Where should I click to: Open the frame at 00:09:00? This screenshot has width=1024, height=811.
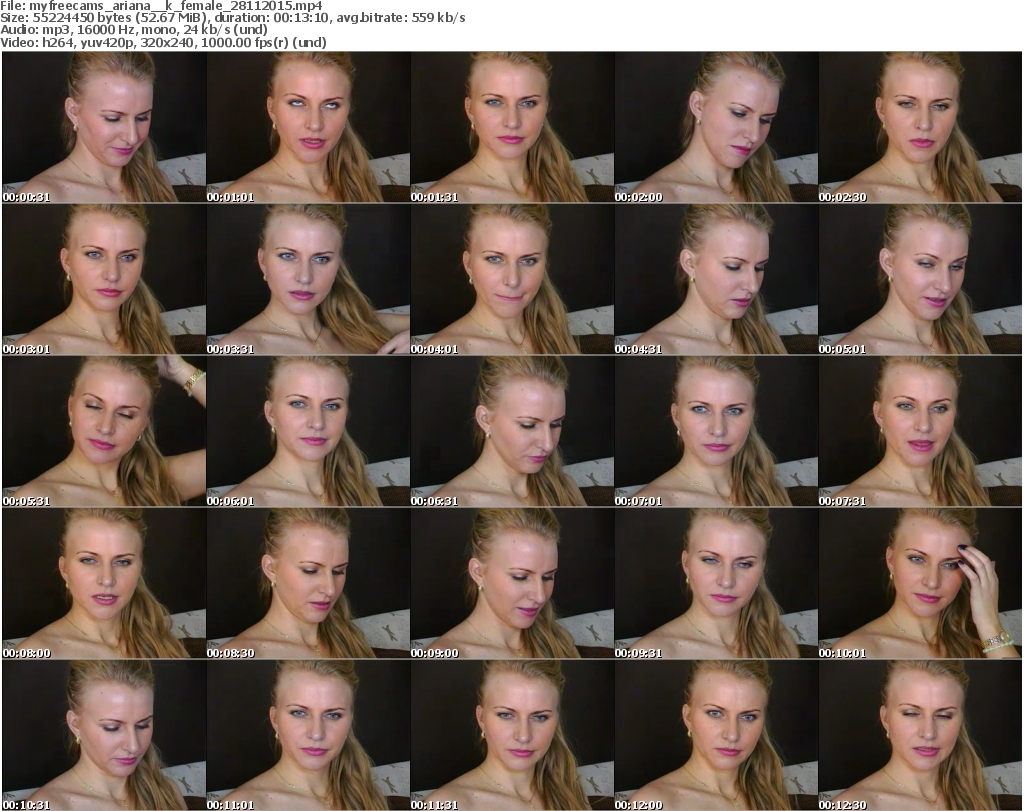(512, 584)
